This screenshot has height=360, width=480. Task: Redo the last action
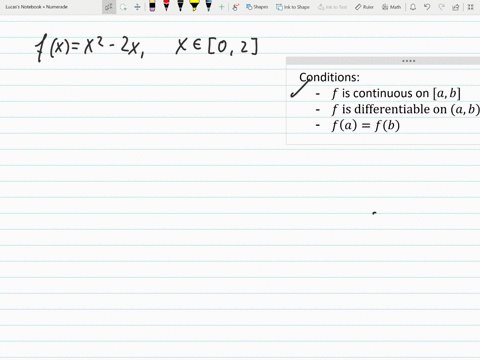441,7
